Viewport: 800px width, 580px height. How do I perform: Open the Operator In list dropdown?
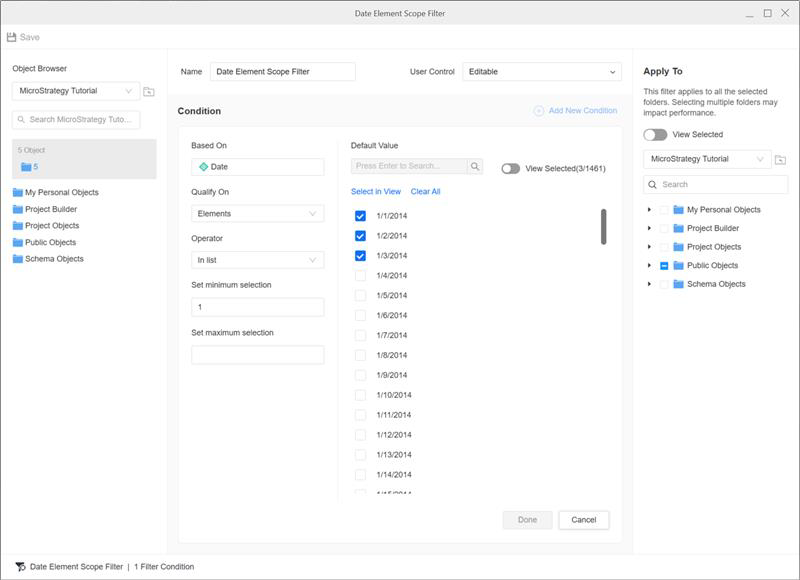coord(257,260)
